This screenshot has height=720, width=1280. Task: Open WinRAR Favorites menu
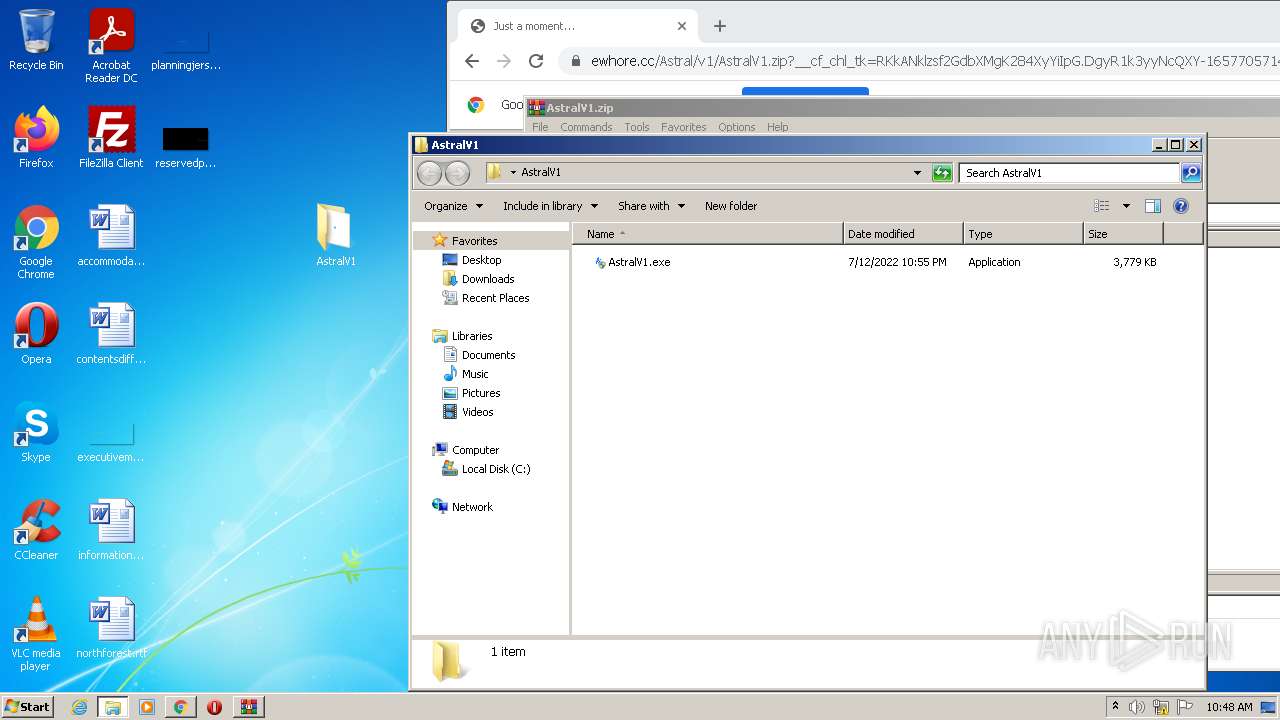pyautogui.click(x=684, y=127)
